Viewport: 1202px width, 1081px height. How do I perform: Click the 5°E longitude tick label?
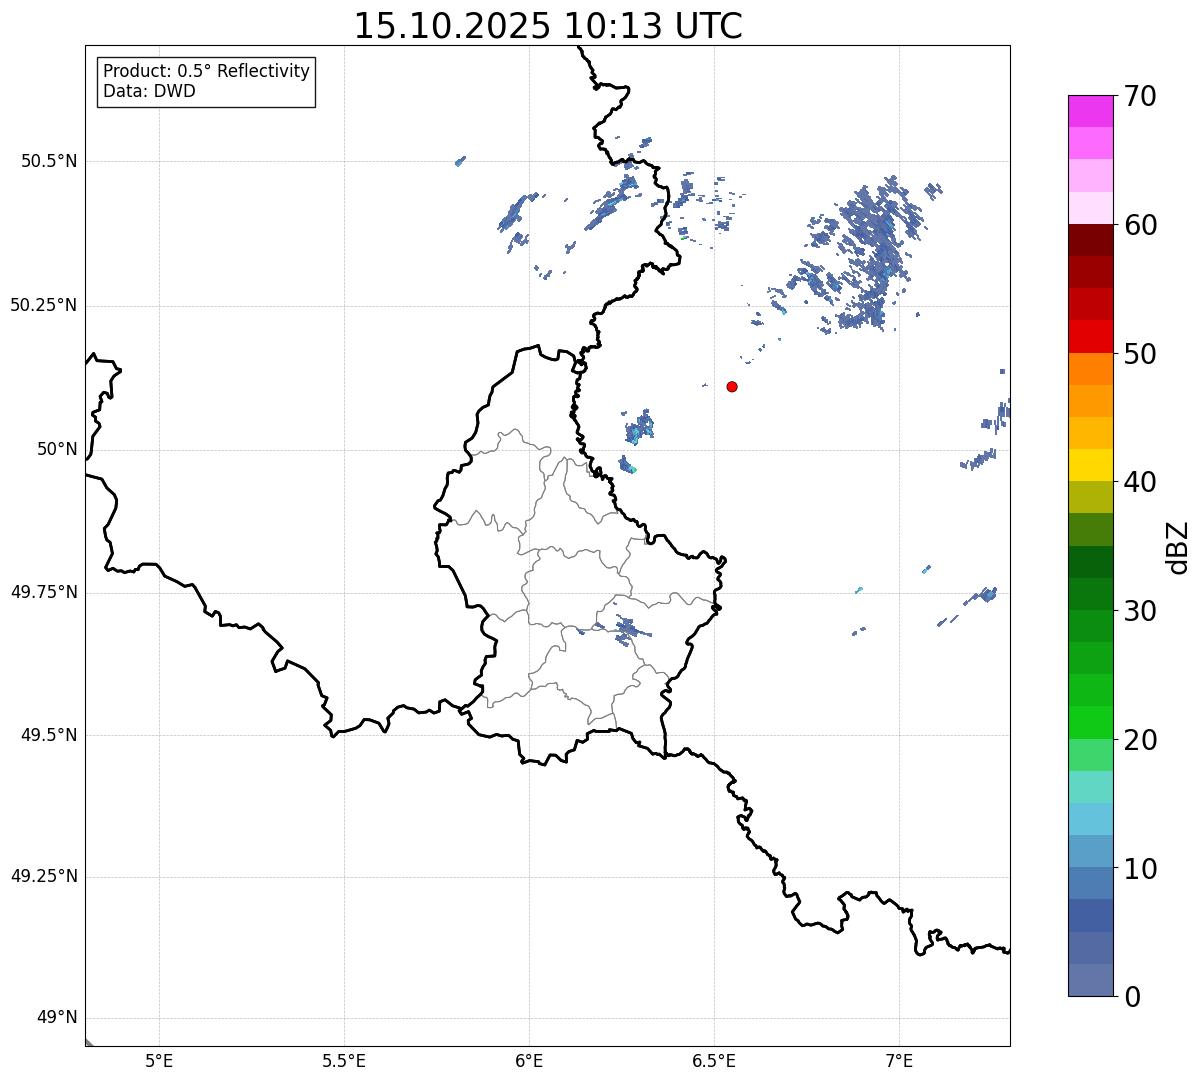(159, 1061)
